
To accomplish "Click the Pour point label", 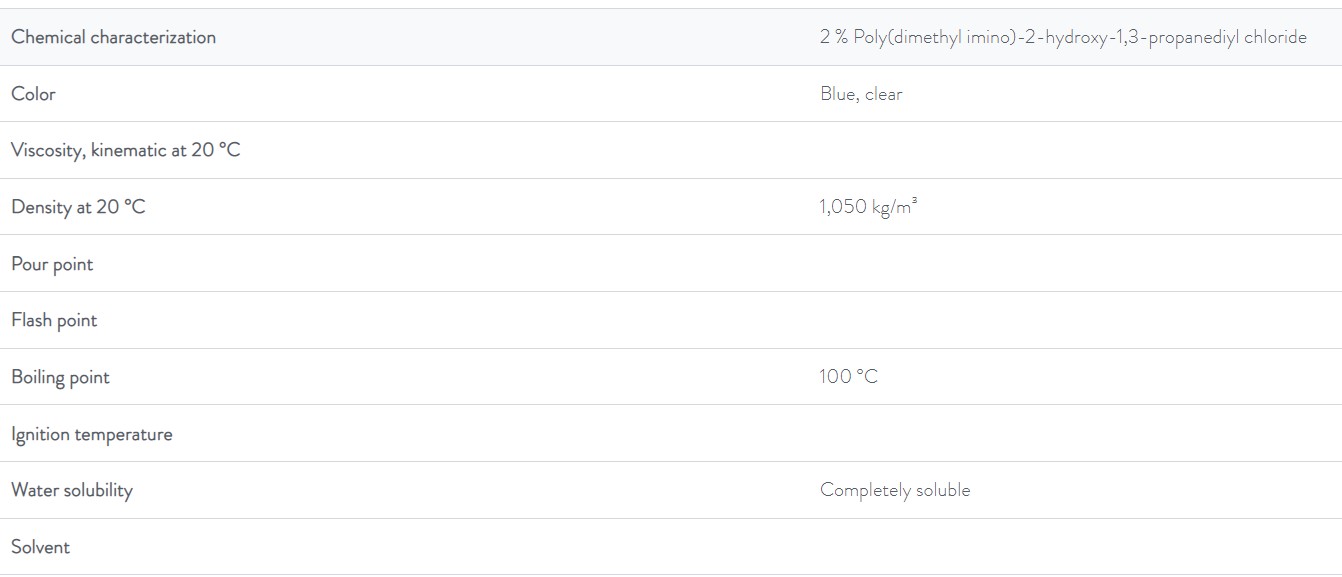I will tap(52, 264).
